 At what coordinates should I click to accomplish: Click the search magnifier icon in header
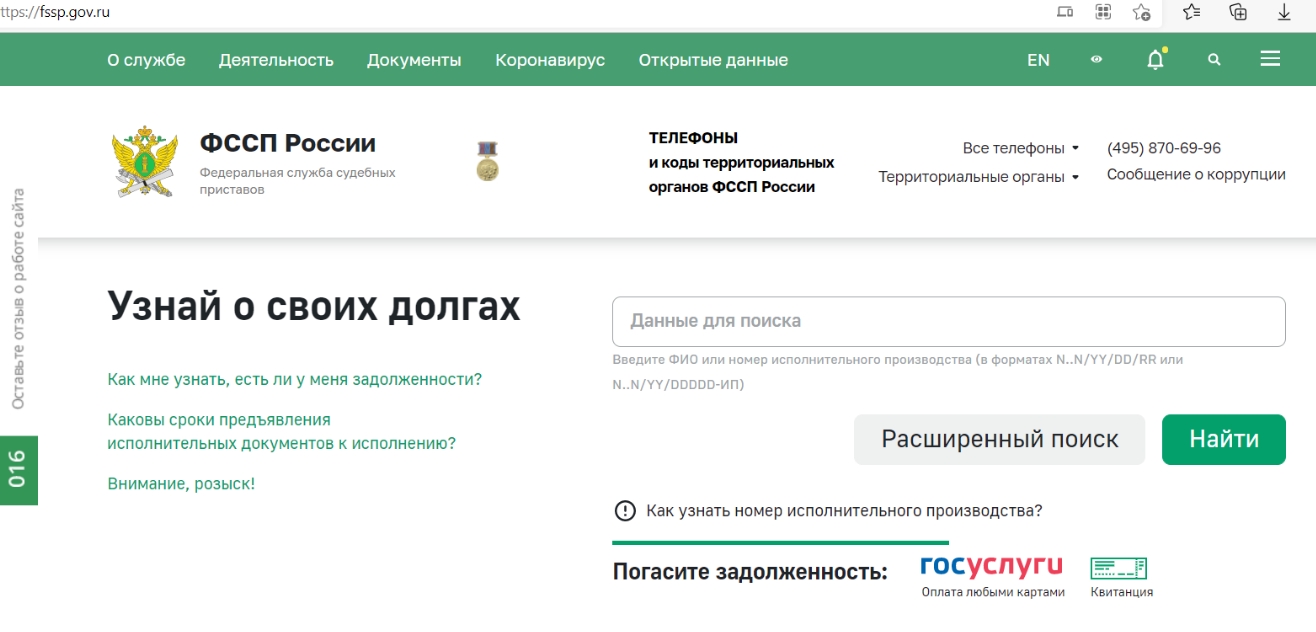pyautogui.click(x=1214, y=60)
